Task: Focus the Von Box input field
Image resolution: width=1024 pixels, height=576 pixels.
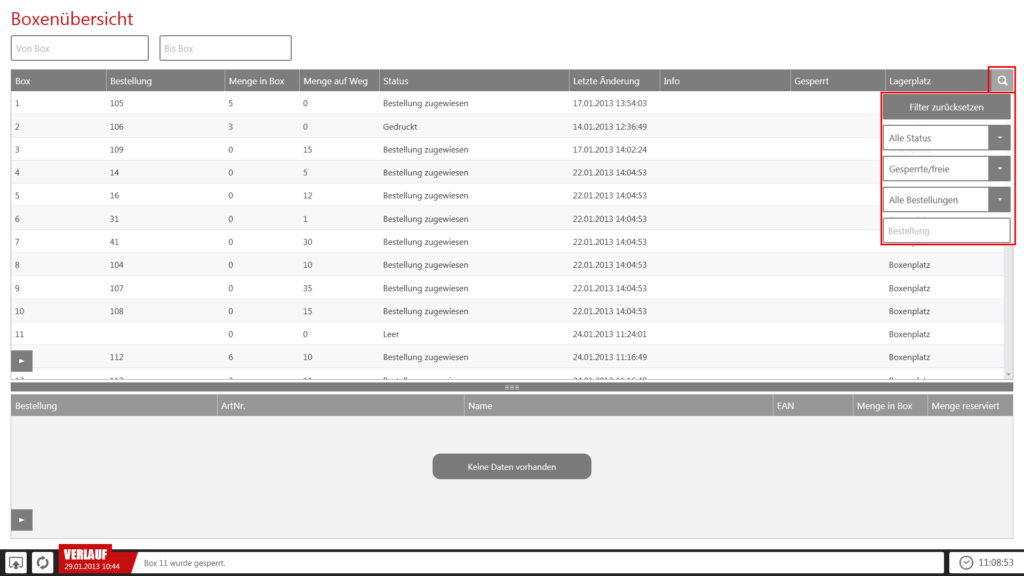Action: pyautogui.click(x=80, y=48)
